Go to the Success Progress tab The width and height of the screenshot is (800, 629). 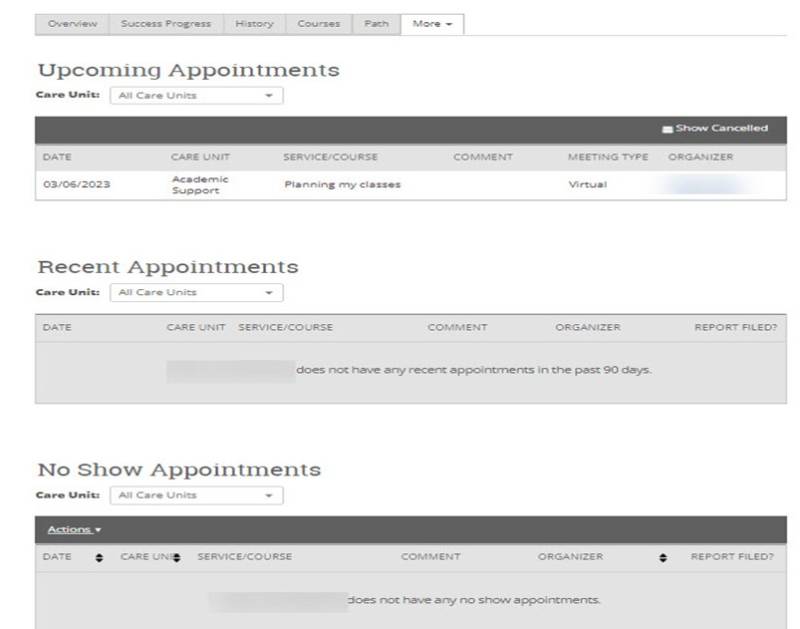pos(166,24)
